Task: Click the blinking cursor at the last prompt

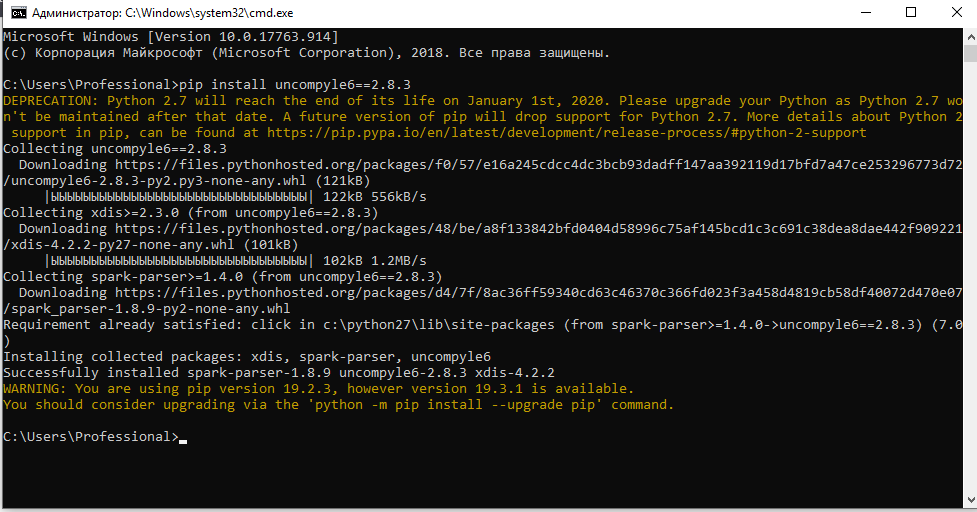Action: tap(182, 438)
